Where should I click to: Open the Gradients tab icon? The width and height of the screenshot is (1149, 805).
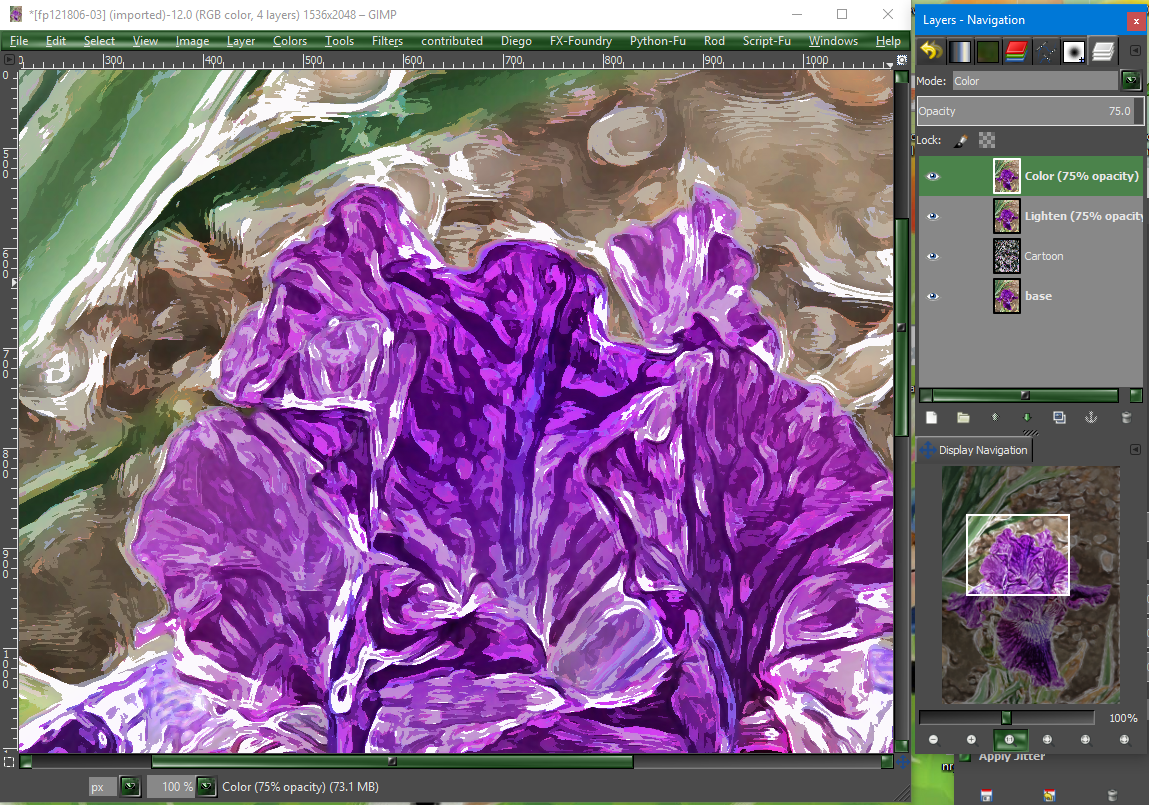click(x=960, y=51)
